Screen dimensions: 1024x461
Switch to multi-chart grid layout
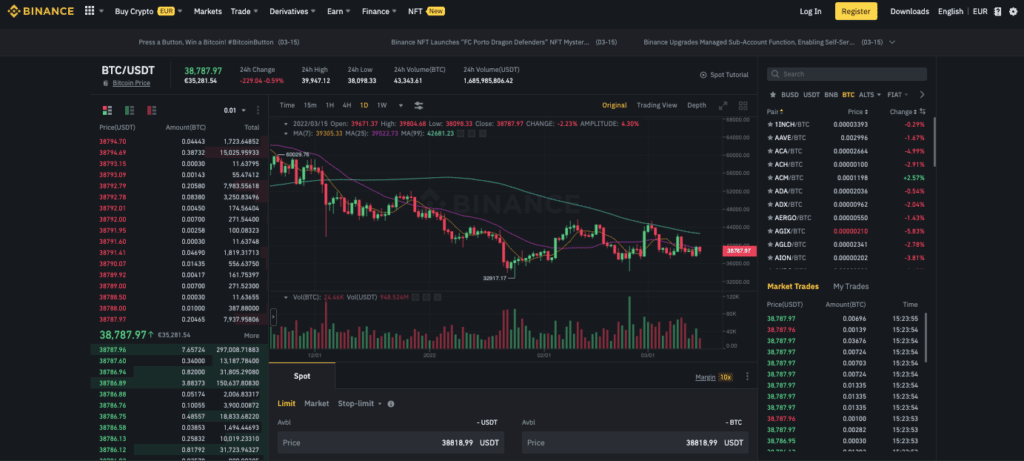[x=742, y=105]
